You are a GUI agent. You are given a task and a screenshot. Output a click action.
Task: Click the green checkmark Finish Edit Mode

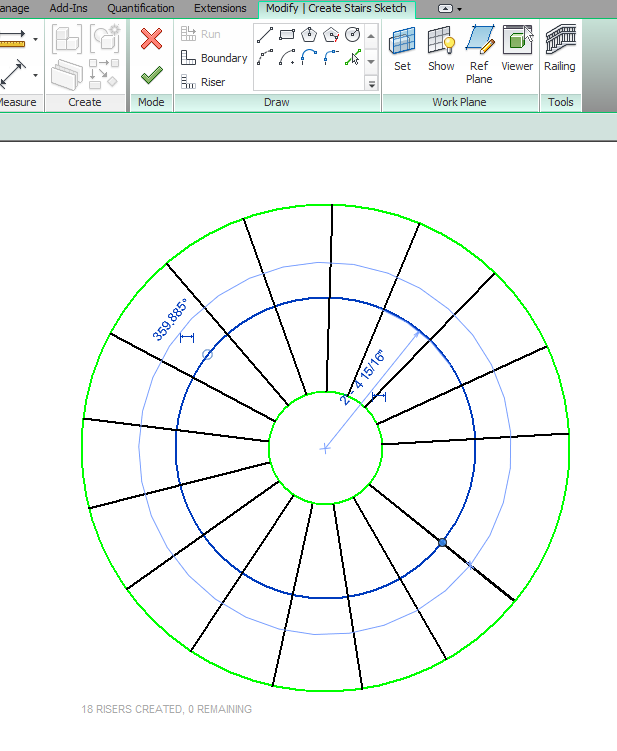(151, 75)
